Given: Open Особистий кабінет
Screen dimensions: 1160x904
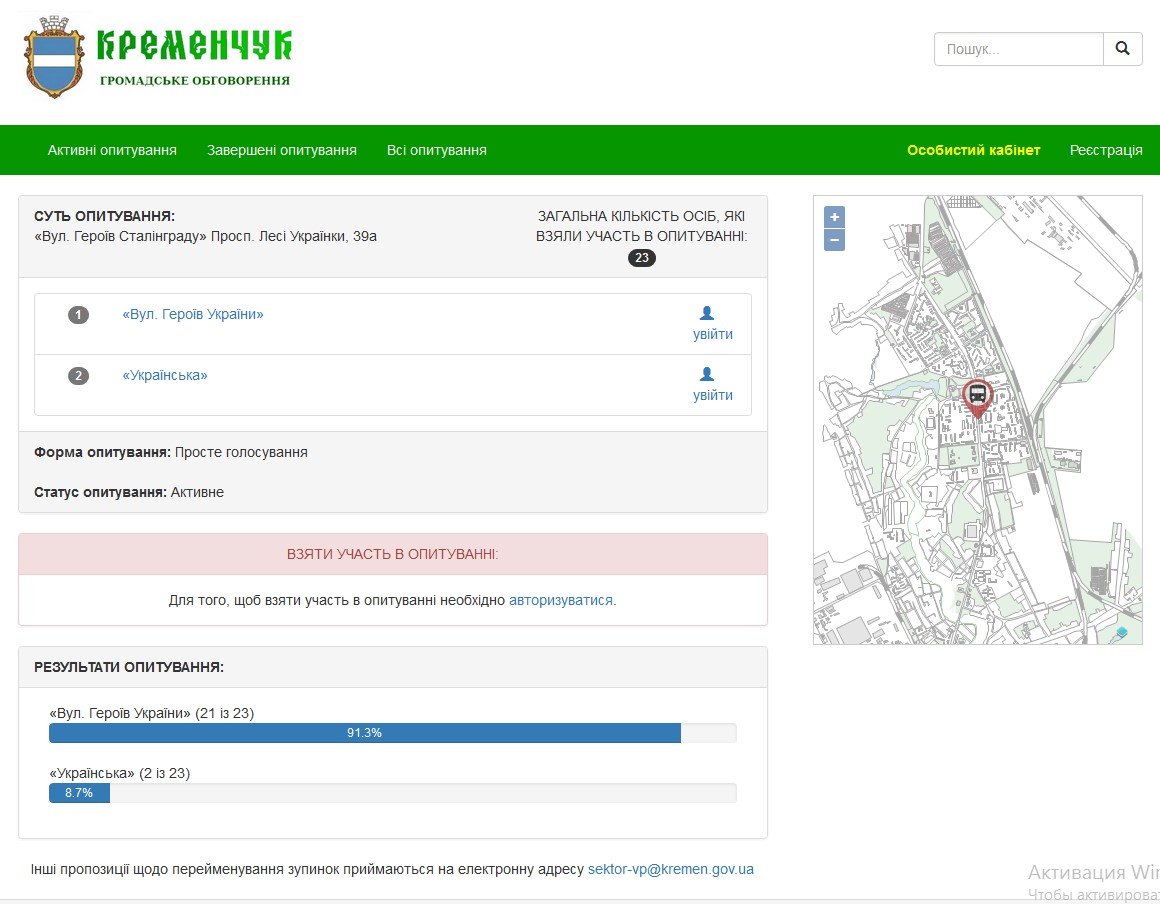Looking at the screenshot, I should pyautogui.click(x=973, y=150).
